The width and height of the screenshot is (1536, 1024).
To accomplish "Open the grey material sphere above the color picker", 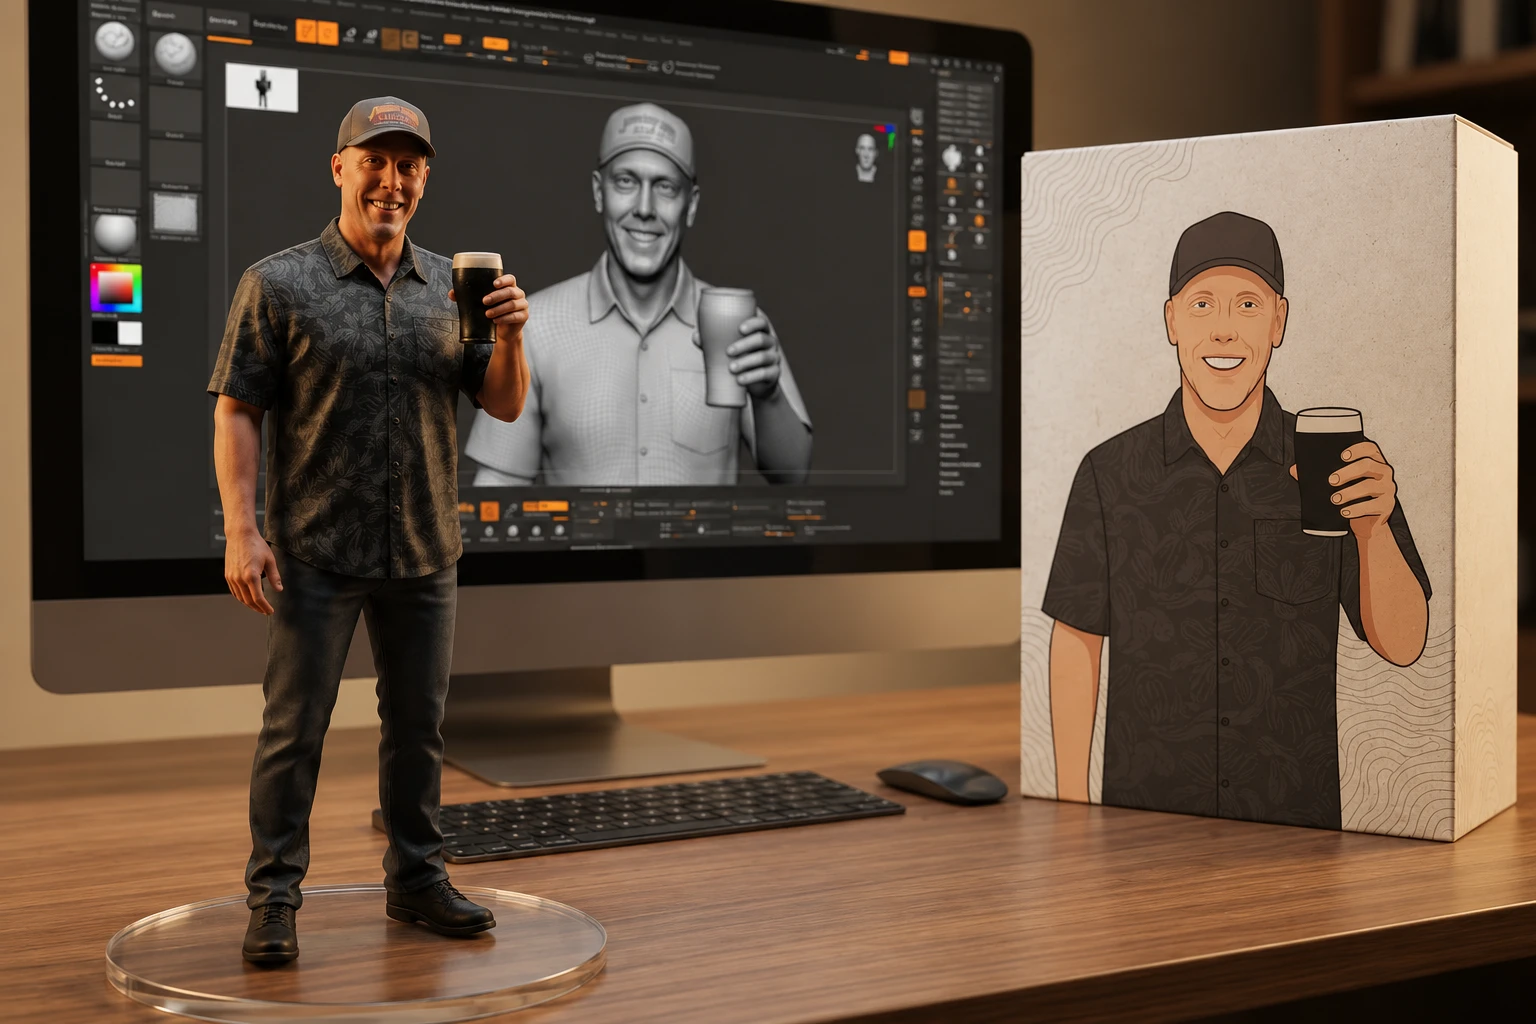I will [x=116, y=235].
